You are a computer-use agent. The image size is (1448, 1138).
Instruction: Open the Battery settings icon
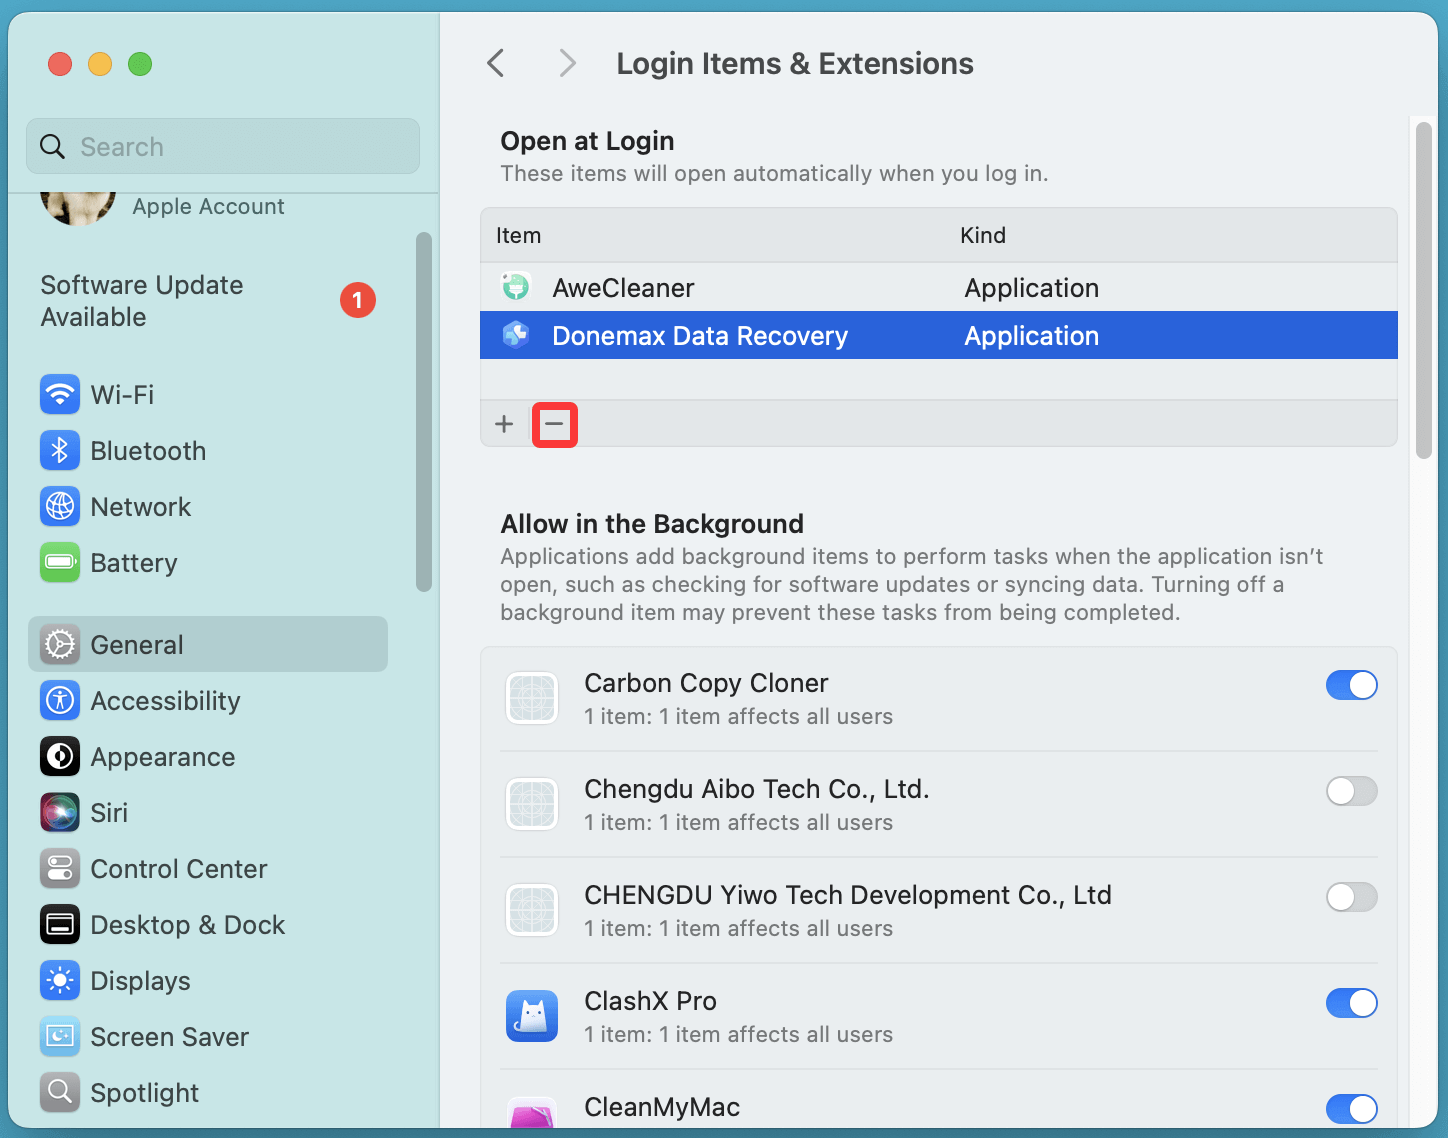click(x=60, y=562)
